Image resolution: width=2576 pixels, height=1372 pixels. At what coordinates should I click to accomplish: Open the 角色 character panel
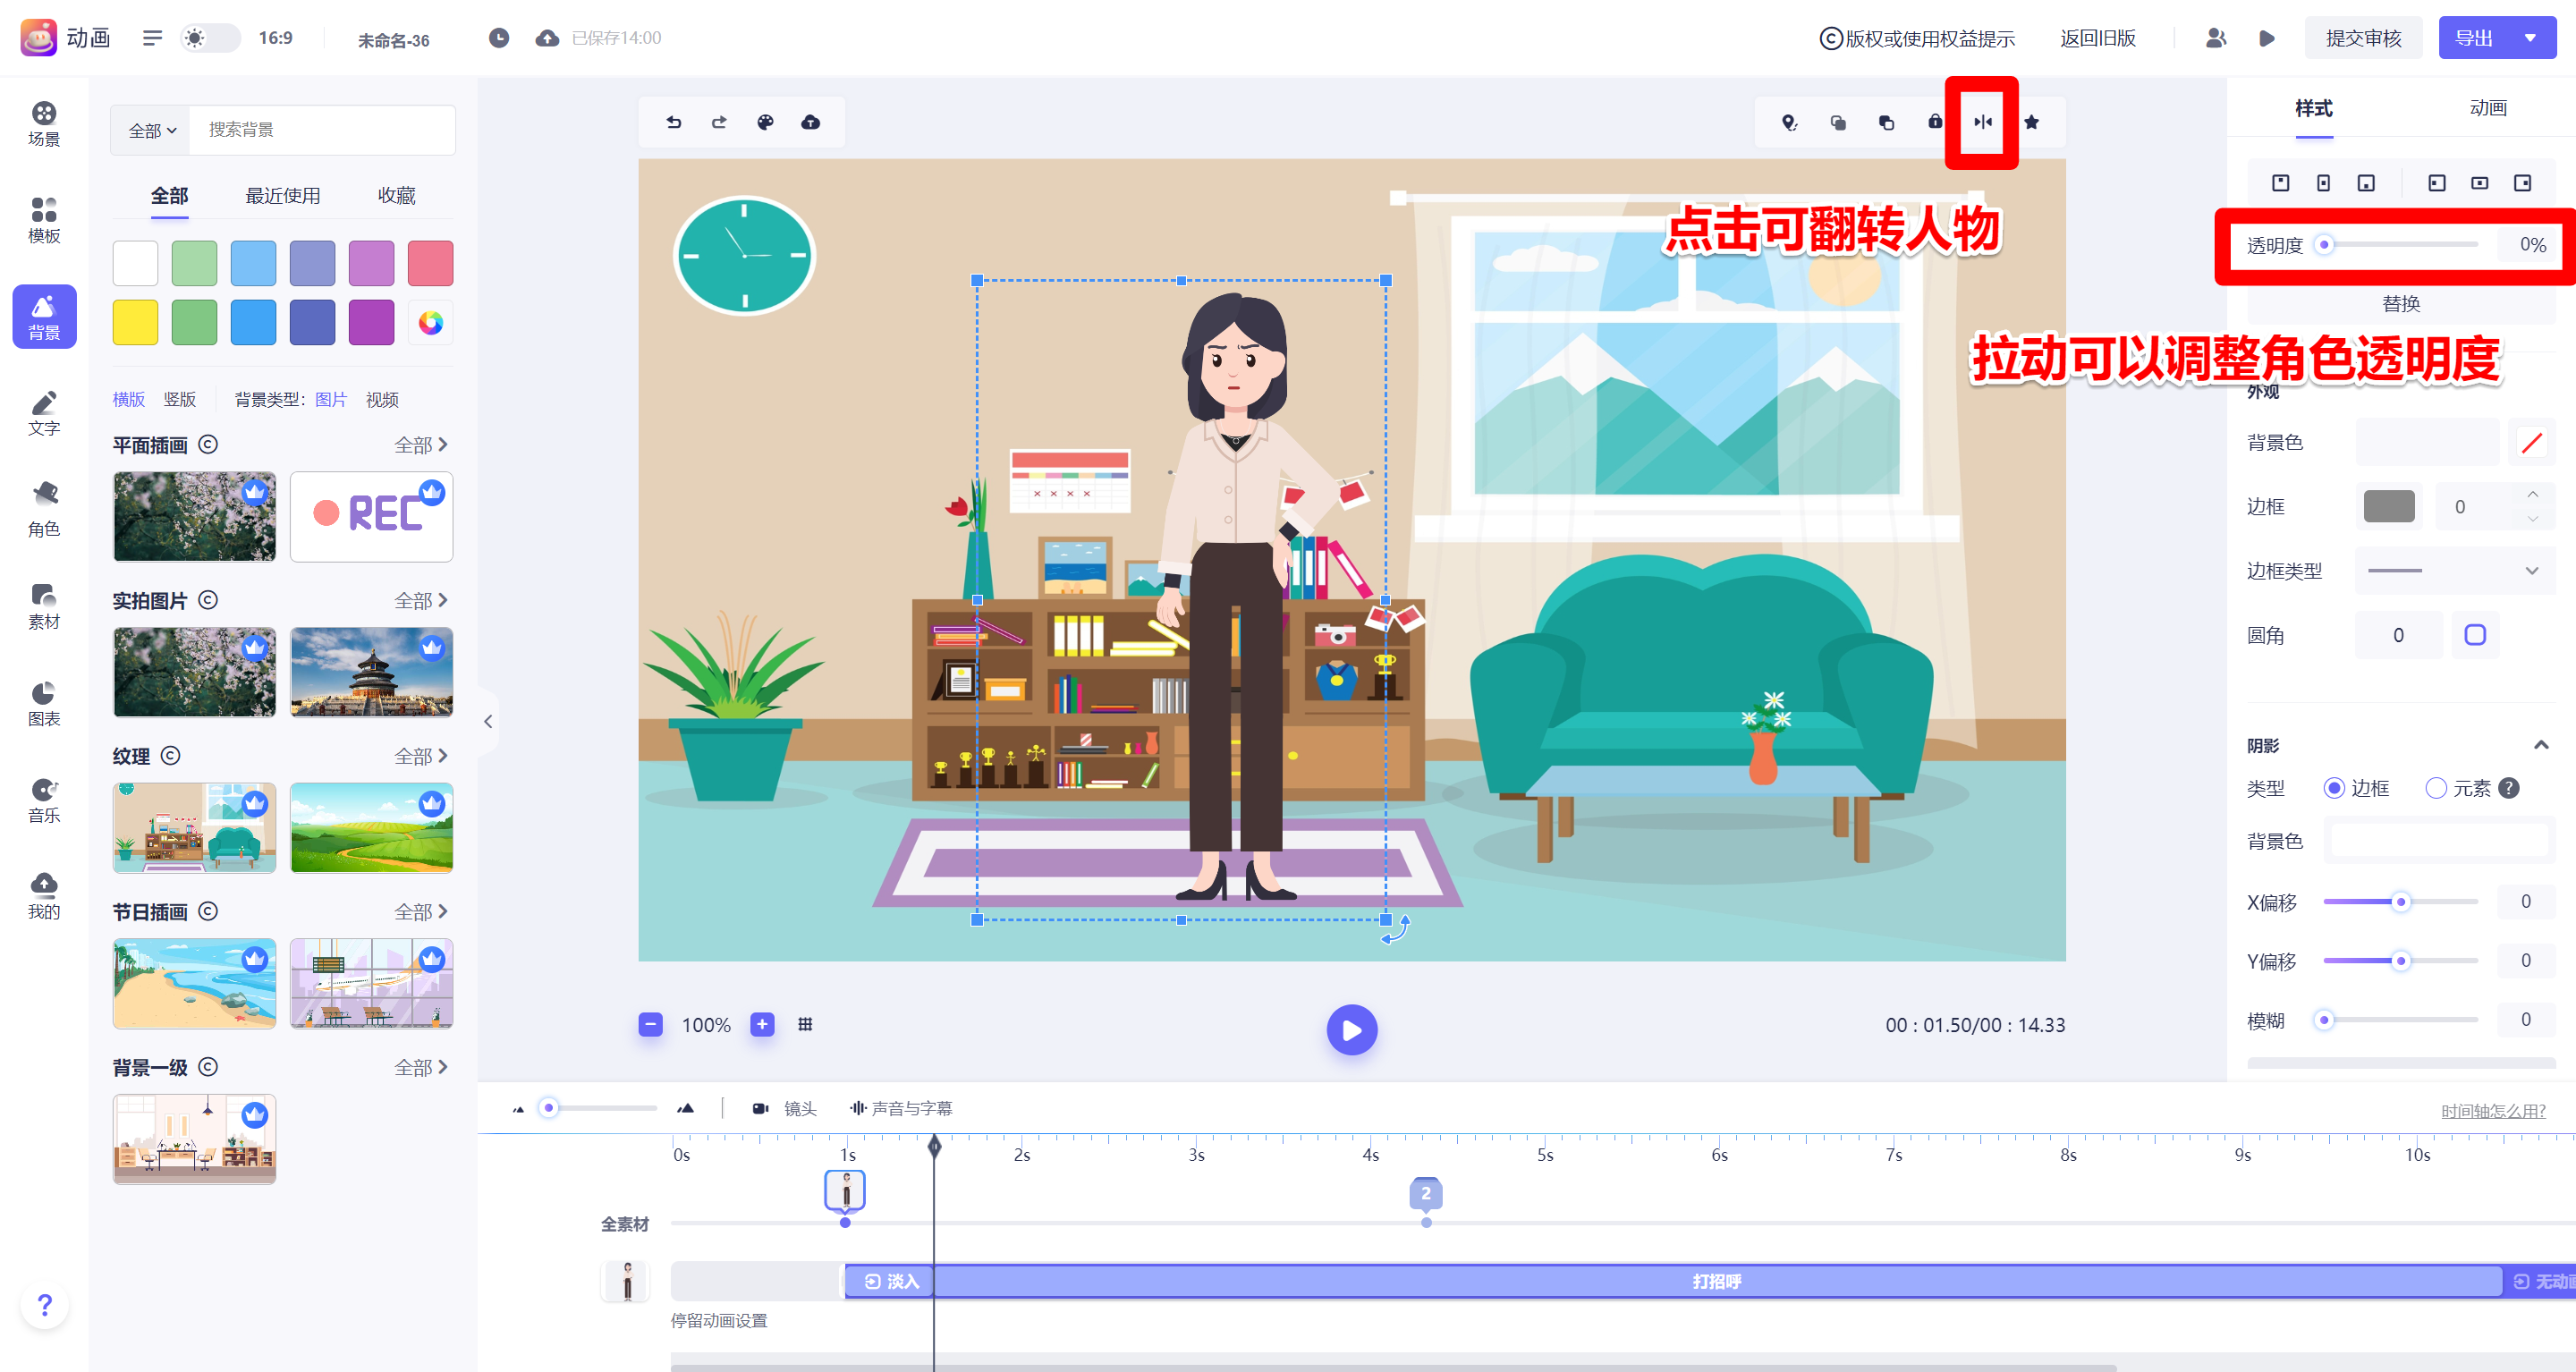44,510
